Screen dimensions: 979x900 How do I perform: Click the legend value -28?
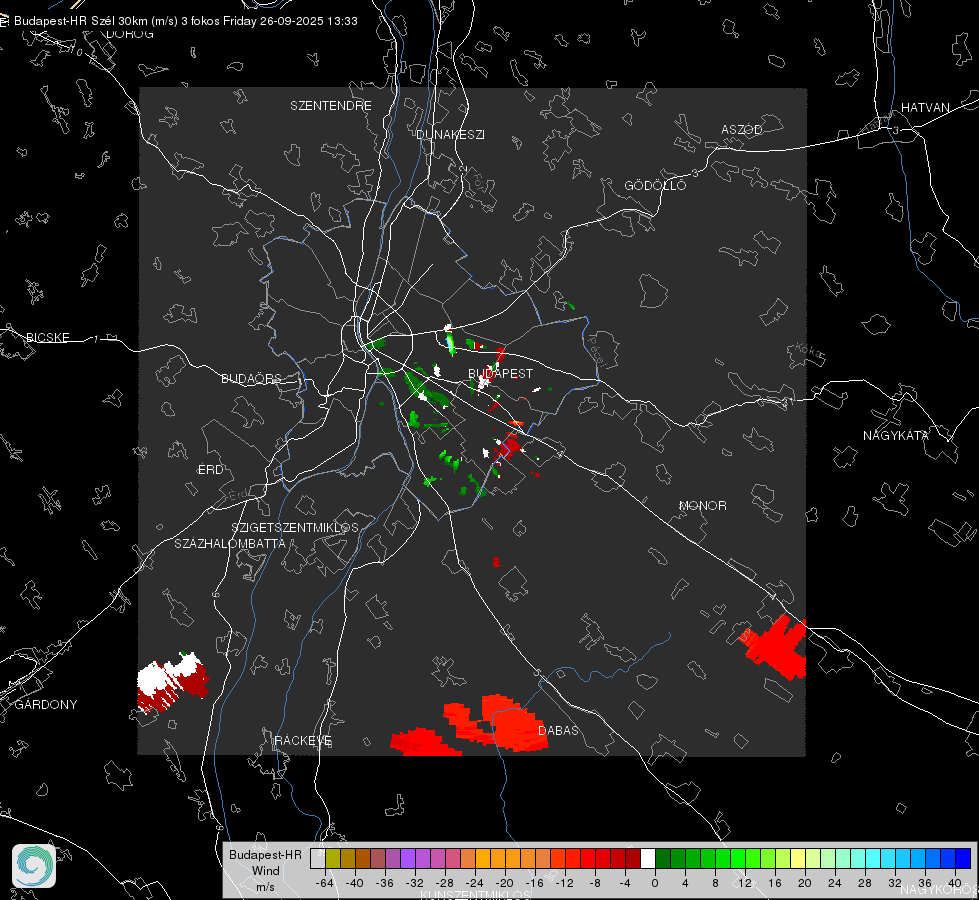[x=444, y=883]
